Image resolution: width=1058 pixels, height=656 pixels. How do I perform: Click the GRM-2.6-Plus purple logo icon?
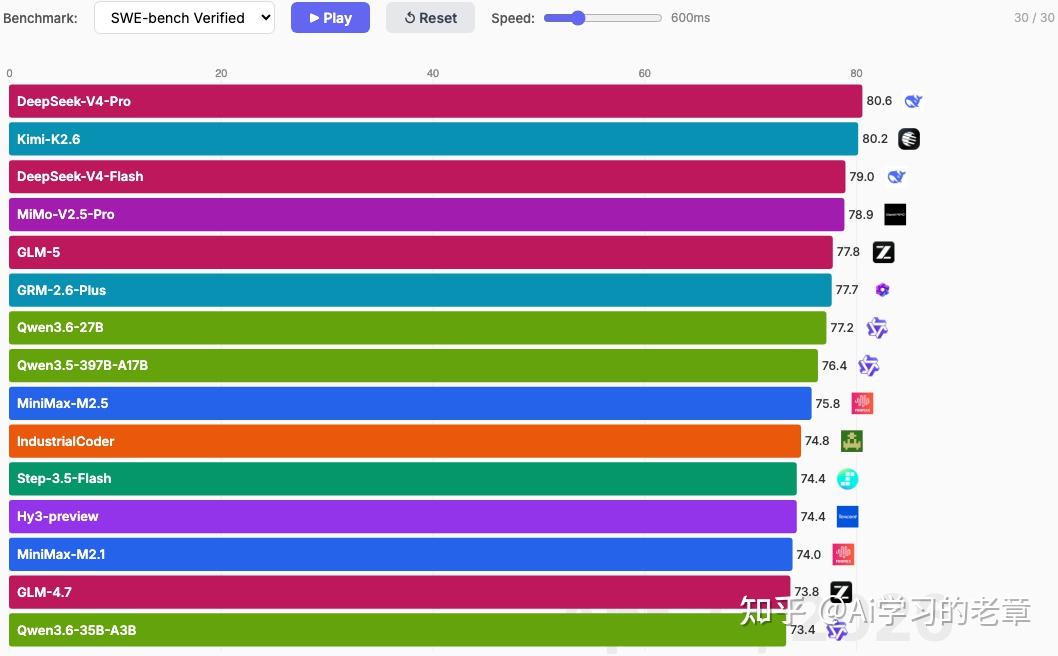coord(882,290)
